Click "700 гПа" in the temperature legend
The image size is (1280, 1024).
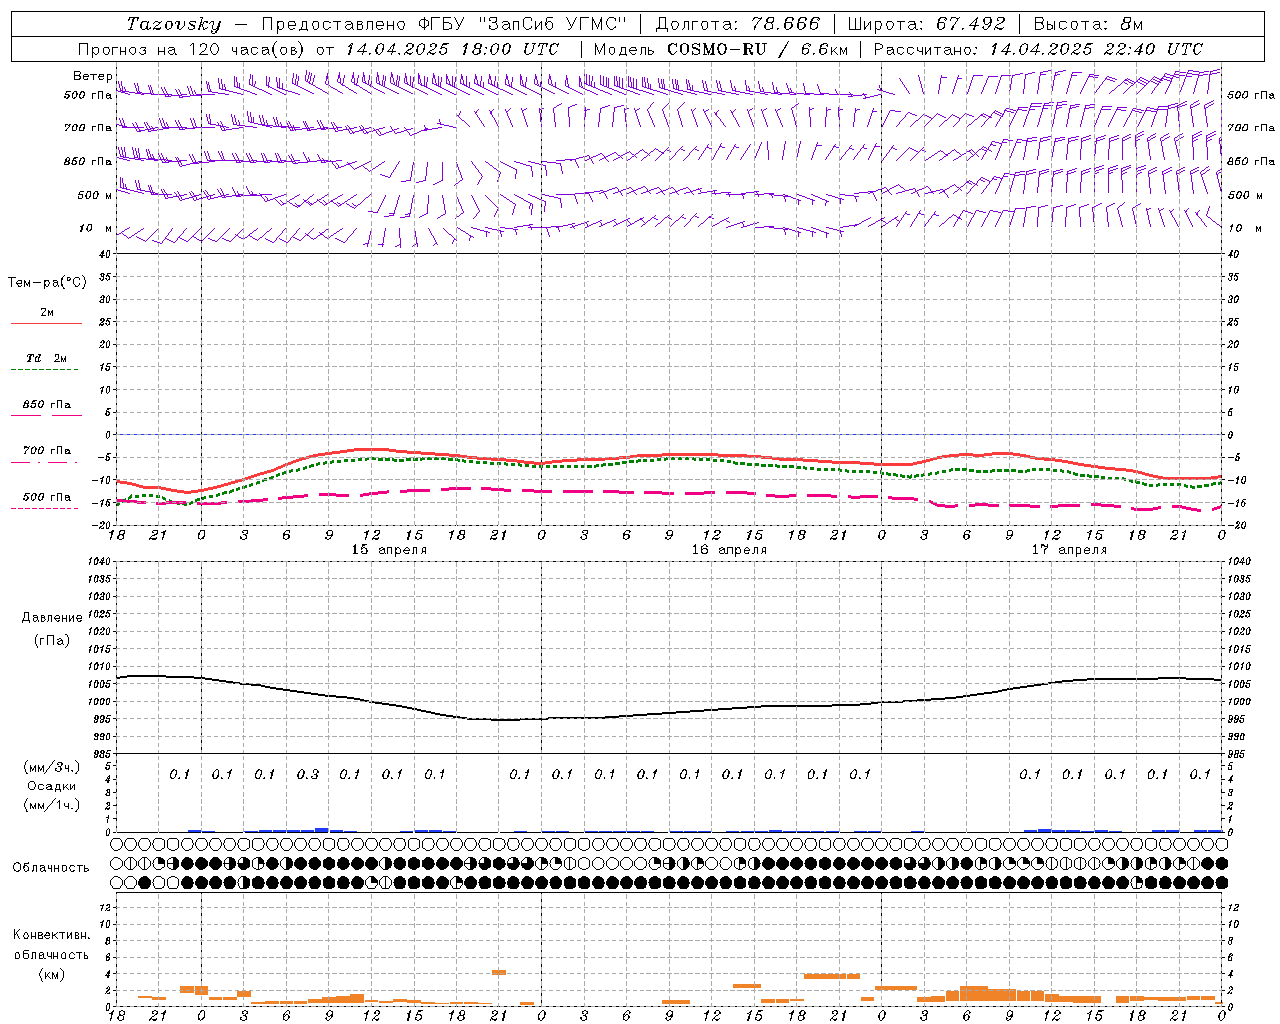[x=47, y=450]
